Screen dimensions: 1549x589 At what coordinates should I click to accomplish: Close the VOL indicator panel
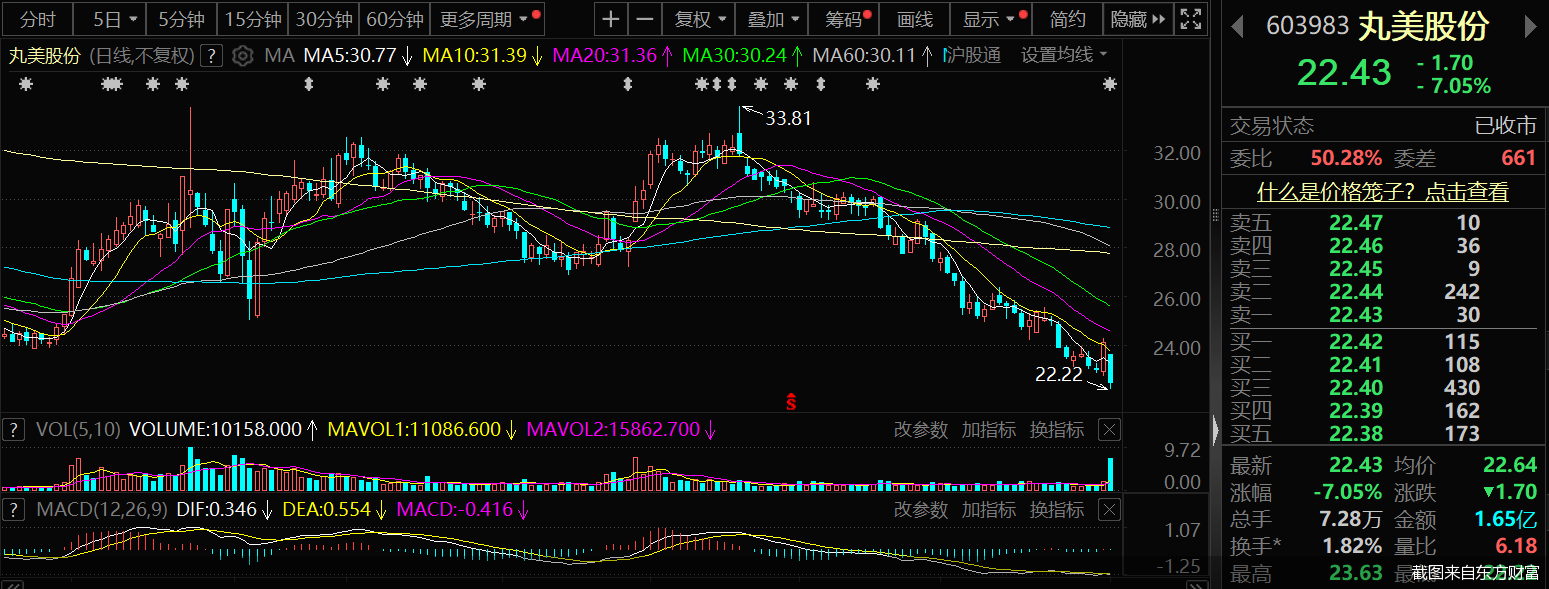click(1109, 430)
